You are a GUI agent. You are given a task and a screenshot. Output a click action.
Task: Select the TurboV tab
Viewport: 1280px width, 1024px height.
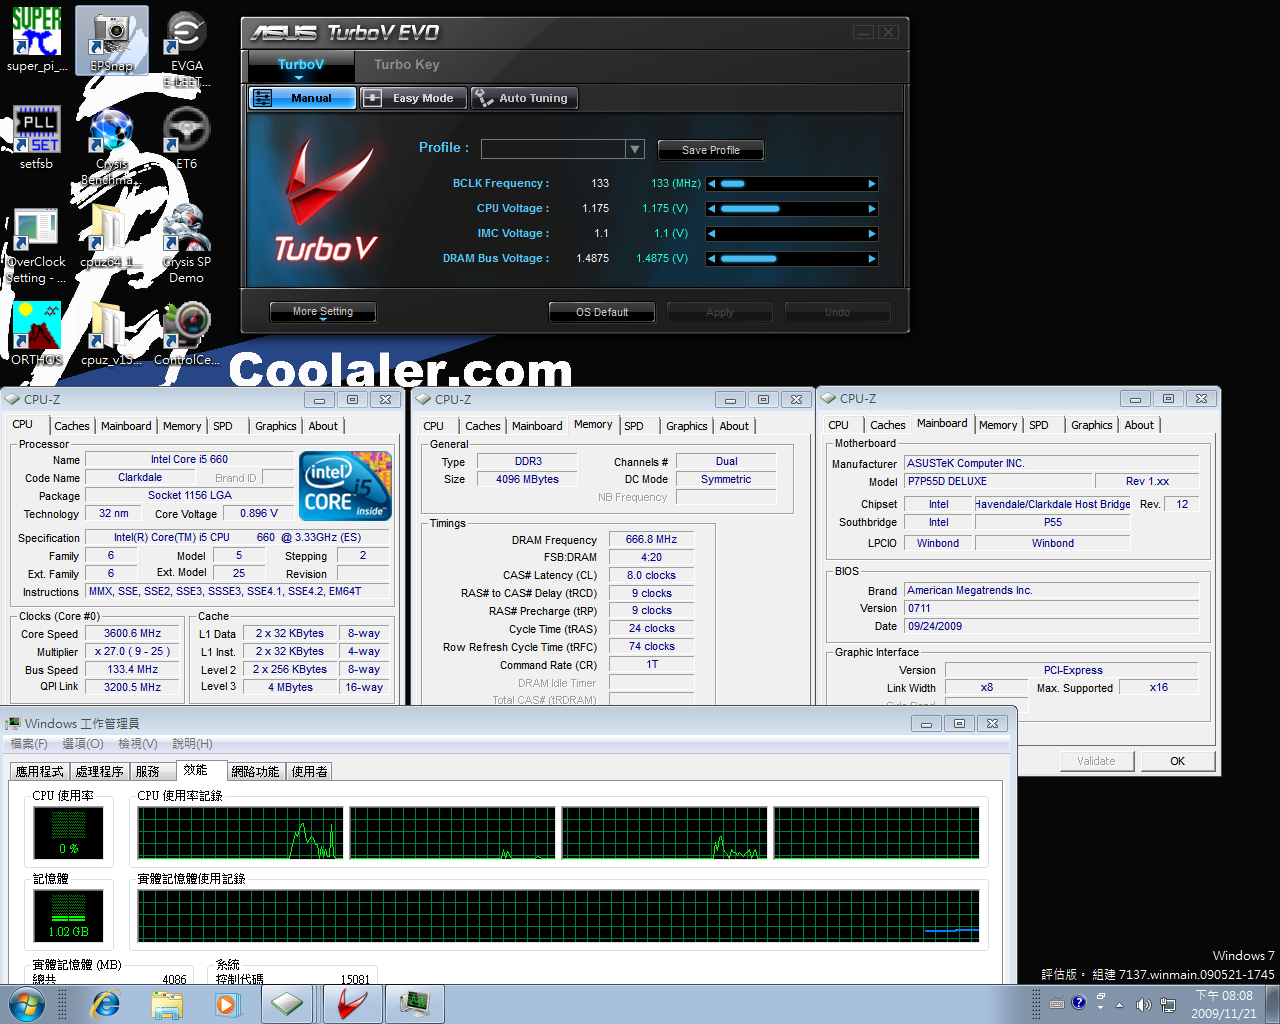tap(301, 65)
